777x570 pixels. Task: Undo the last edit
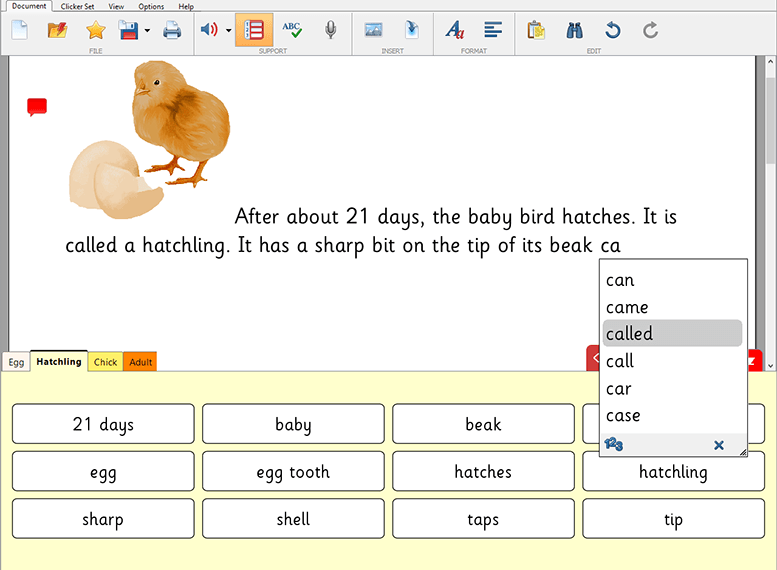pos(613,30)
